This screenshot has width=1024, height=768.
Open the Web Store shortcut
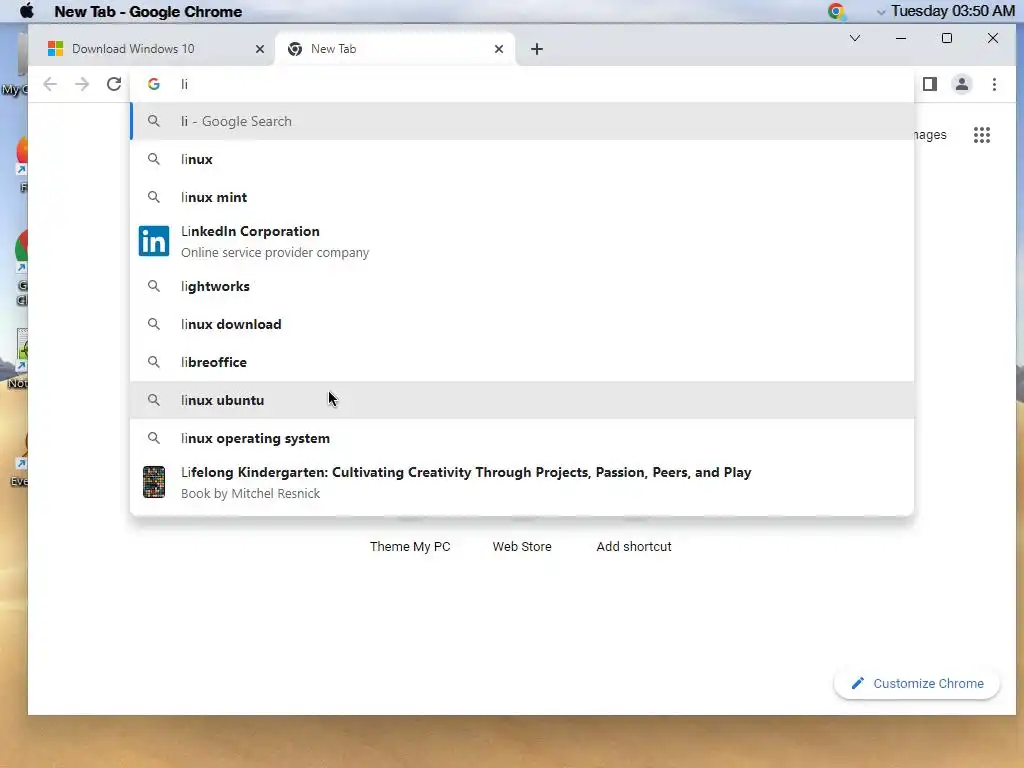[x=522, y=547]
